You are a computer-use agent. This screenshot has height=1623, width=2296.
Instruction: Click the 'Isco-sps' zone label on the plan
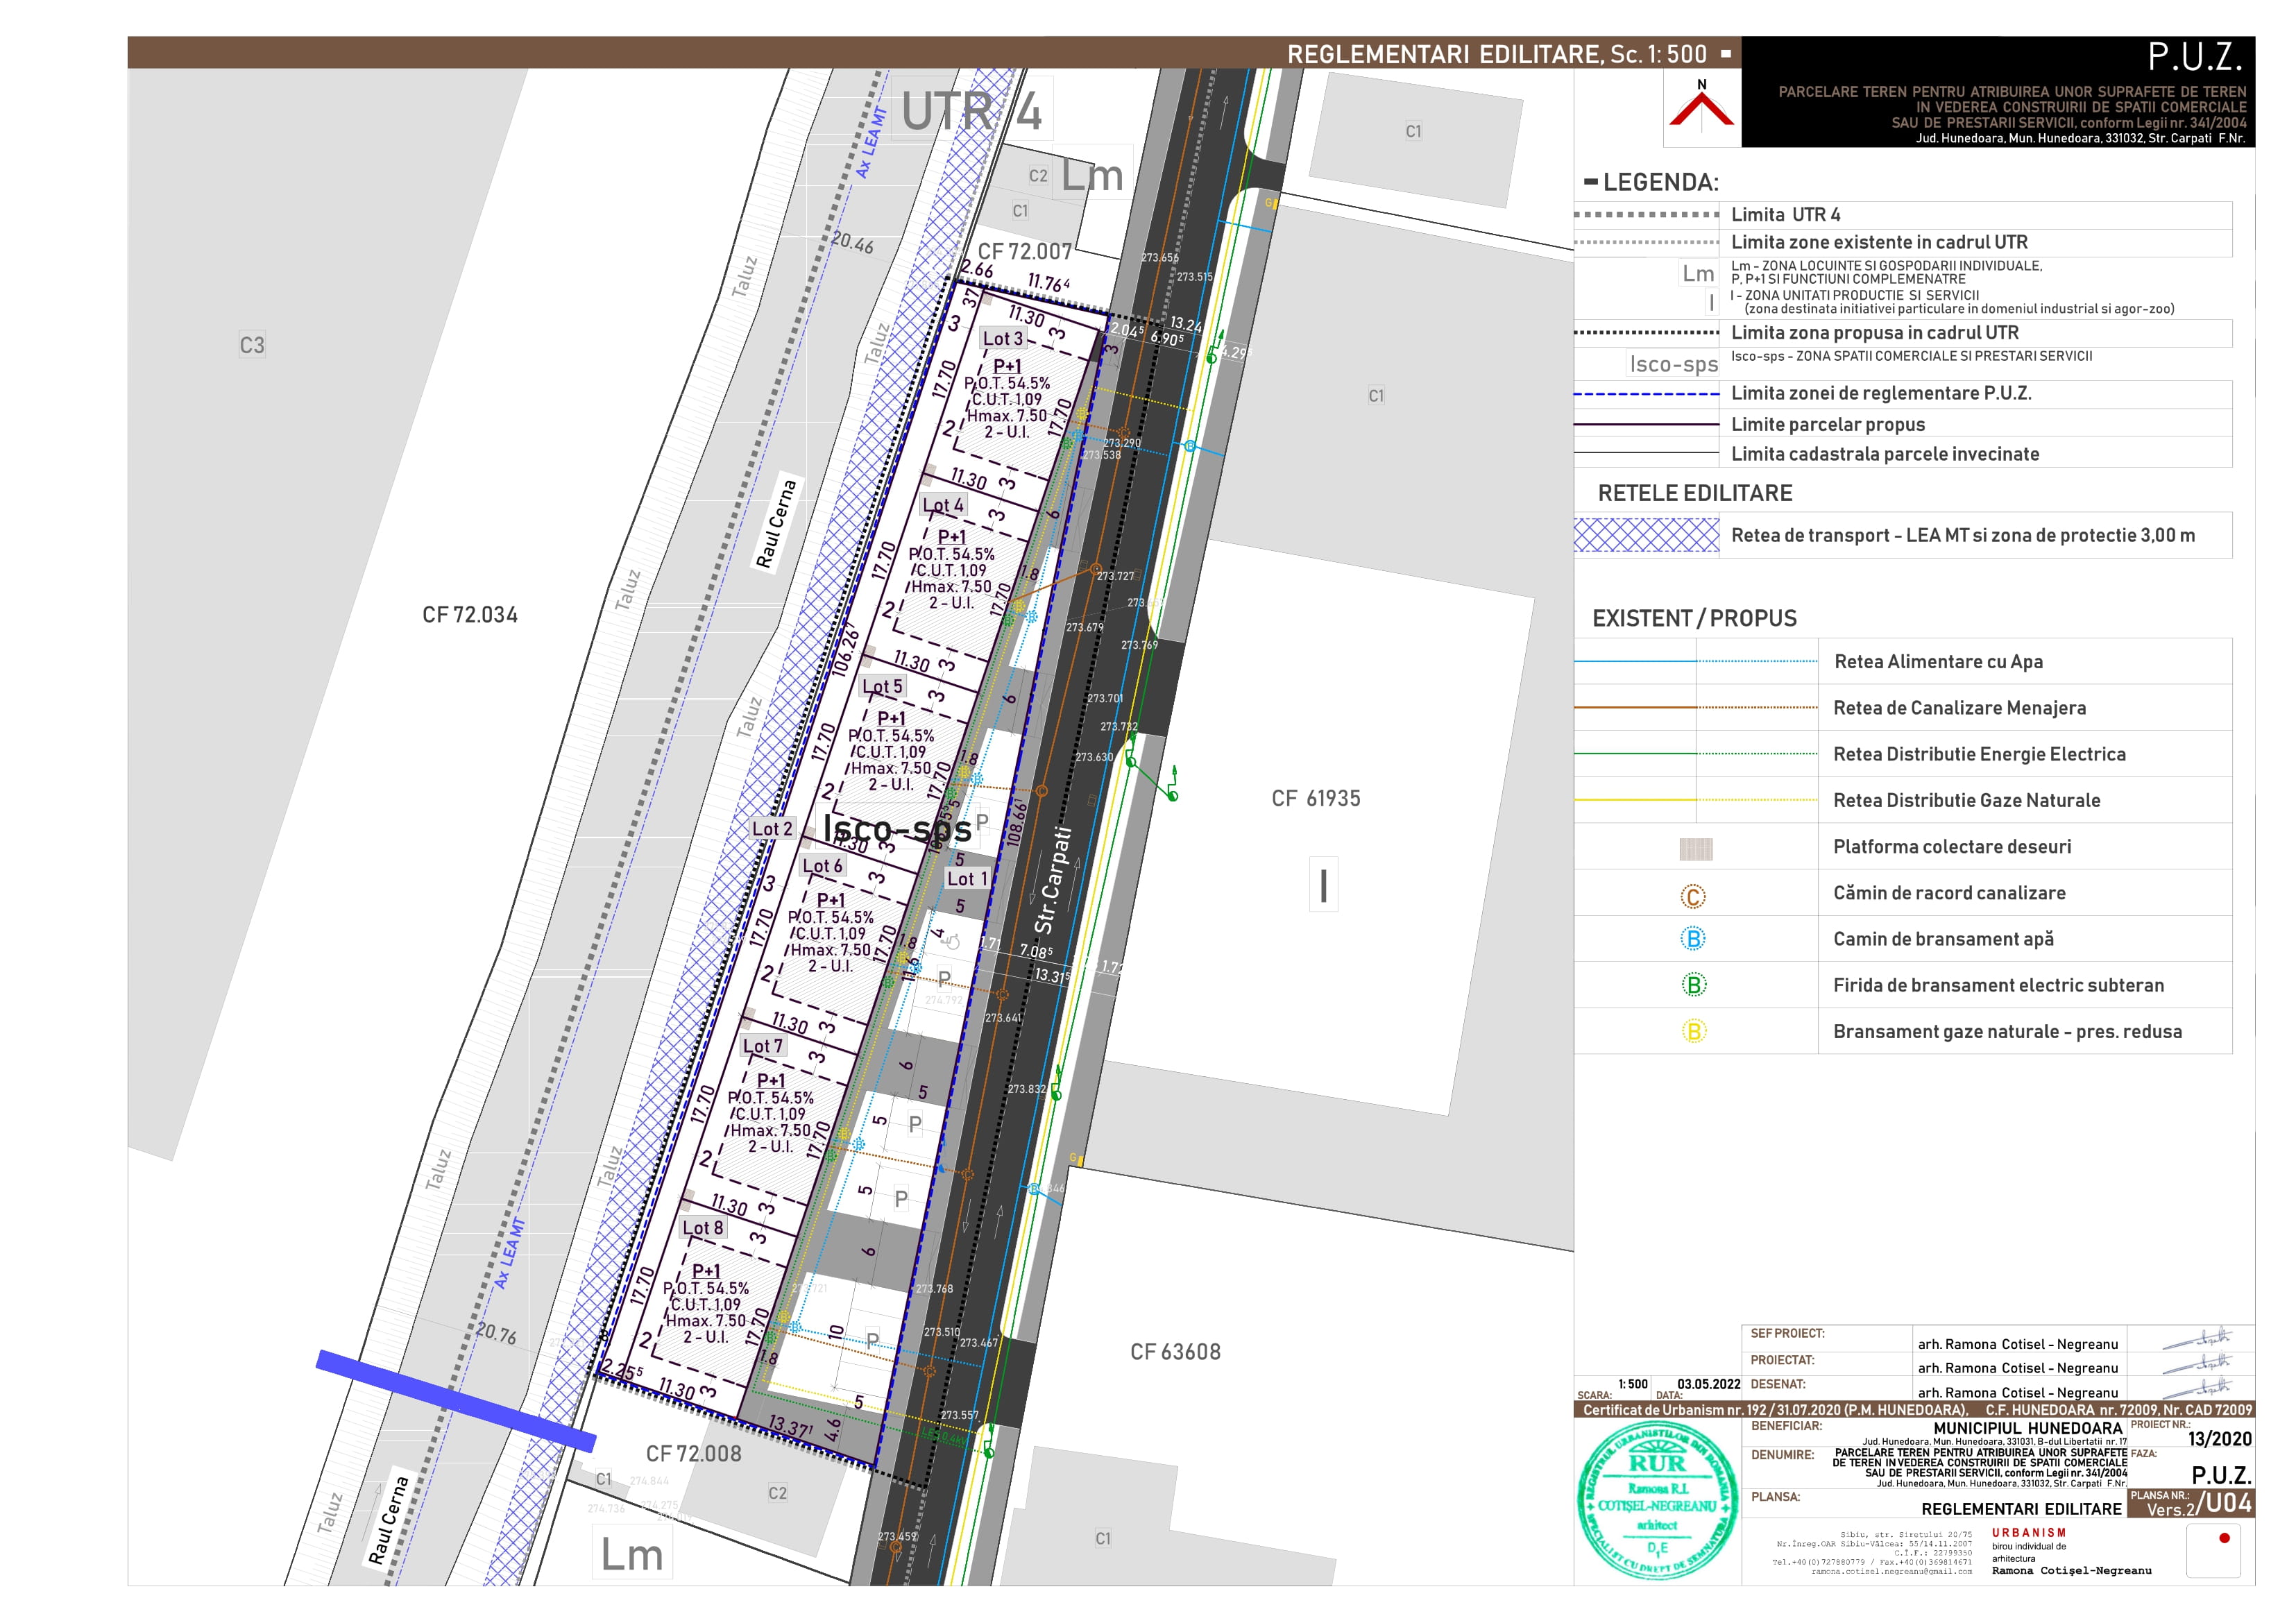pos(897,829)
